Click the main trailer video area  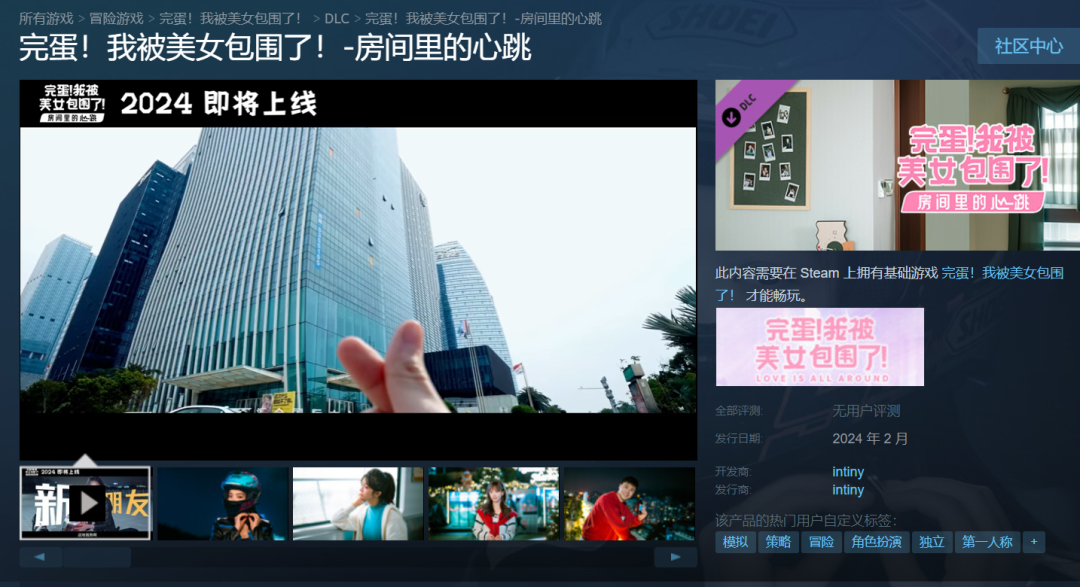point(358,269)
